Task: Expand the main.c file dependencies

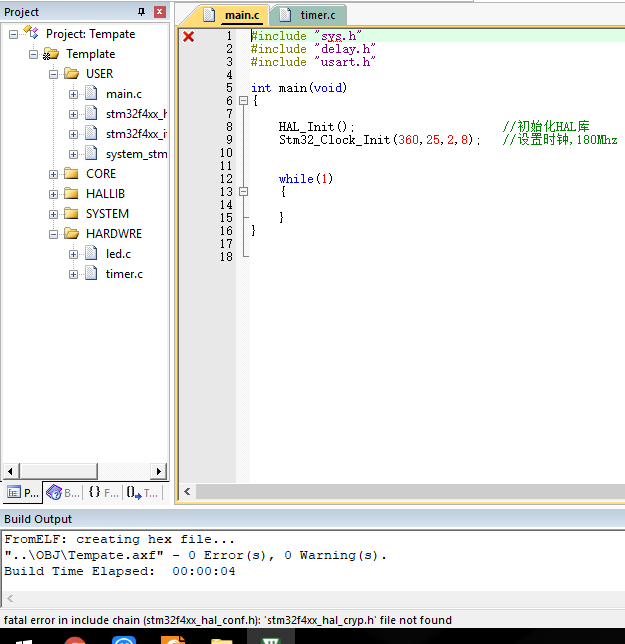Action: [x=74, y=94]
